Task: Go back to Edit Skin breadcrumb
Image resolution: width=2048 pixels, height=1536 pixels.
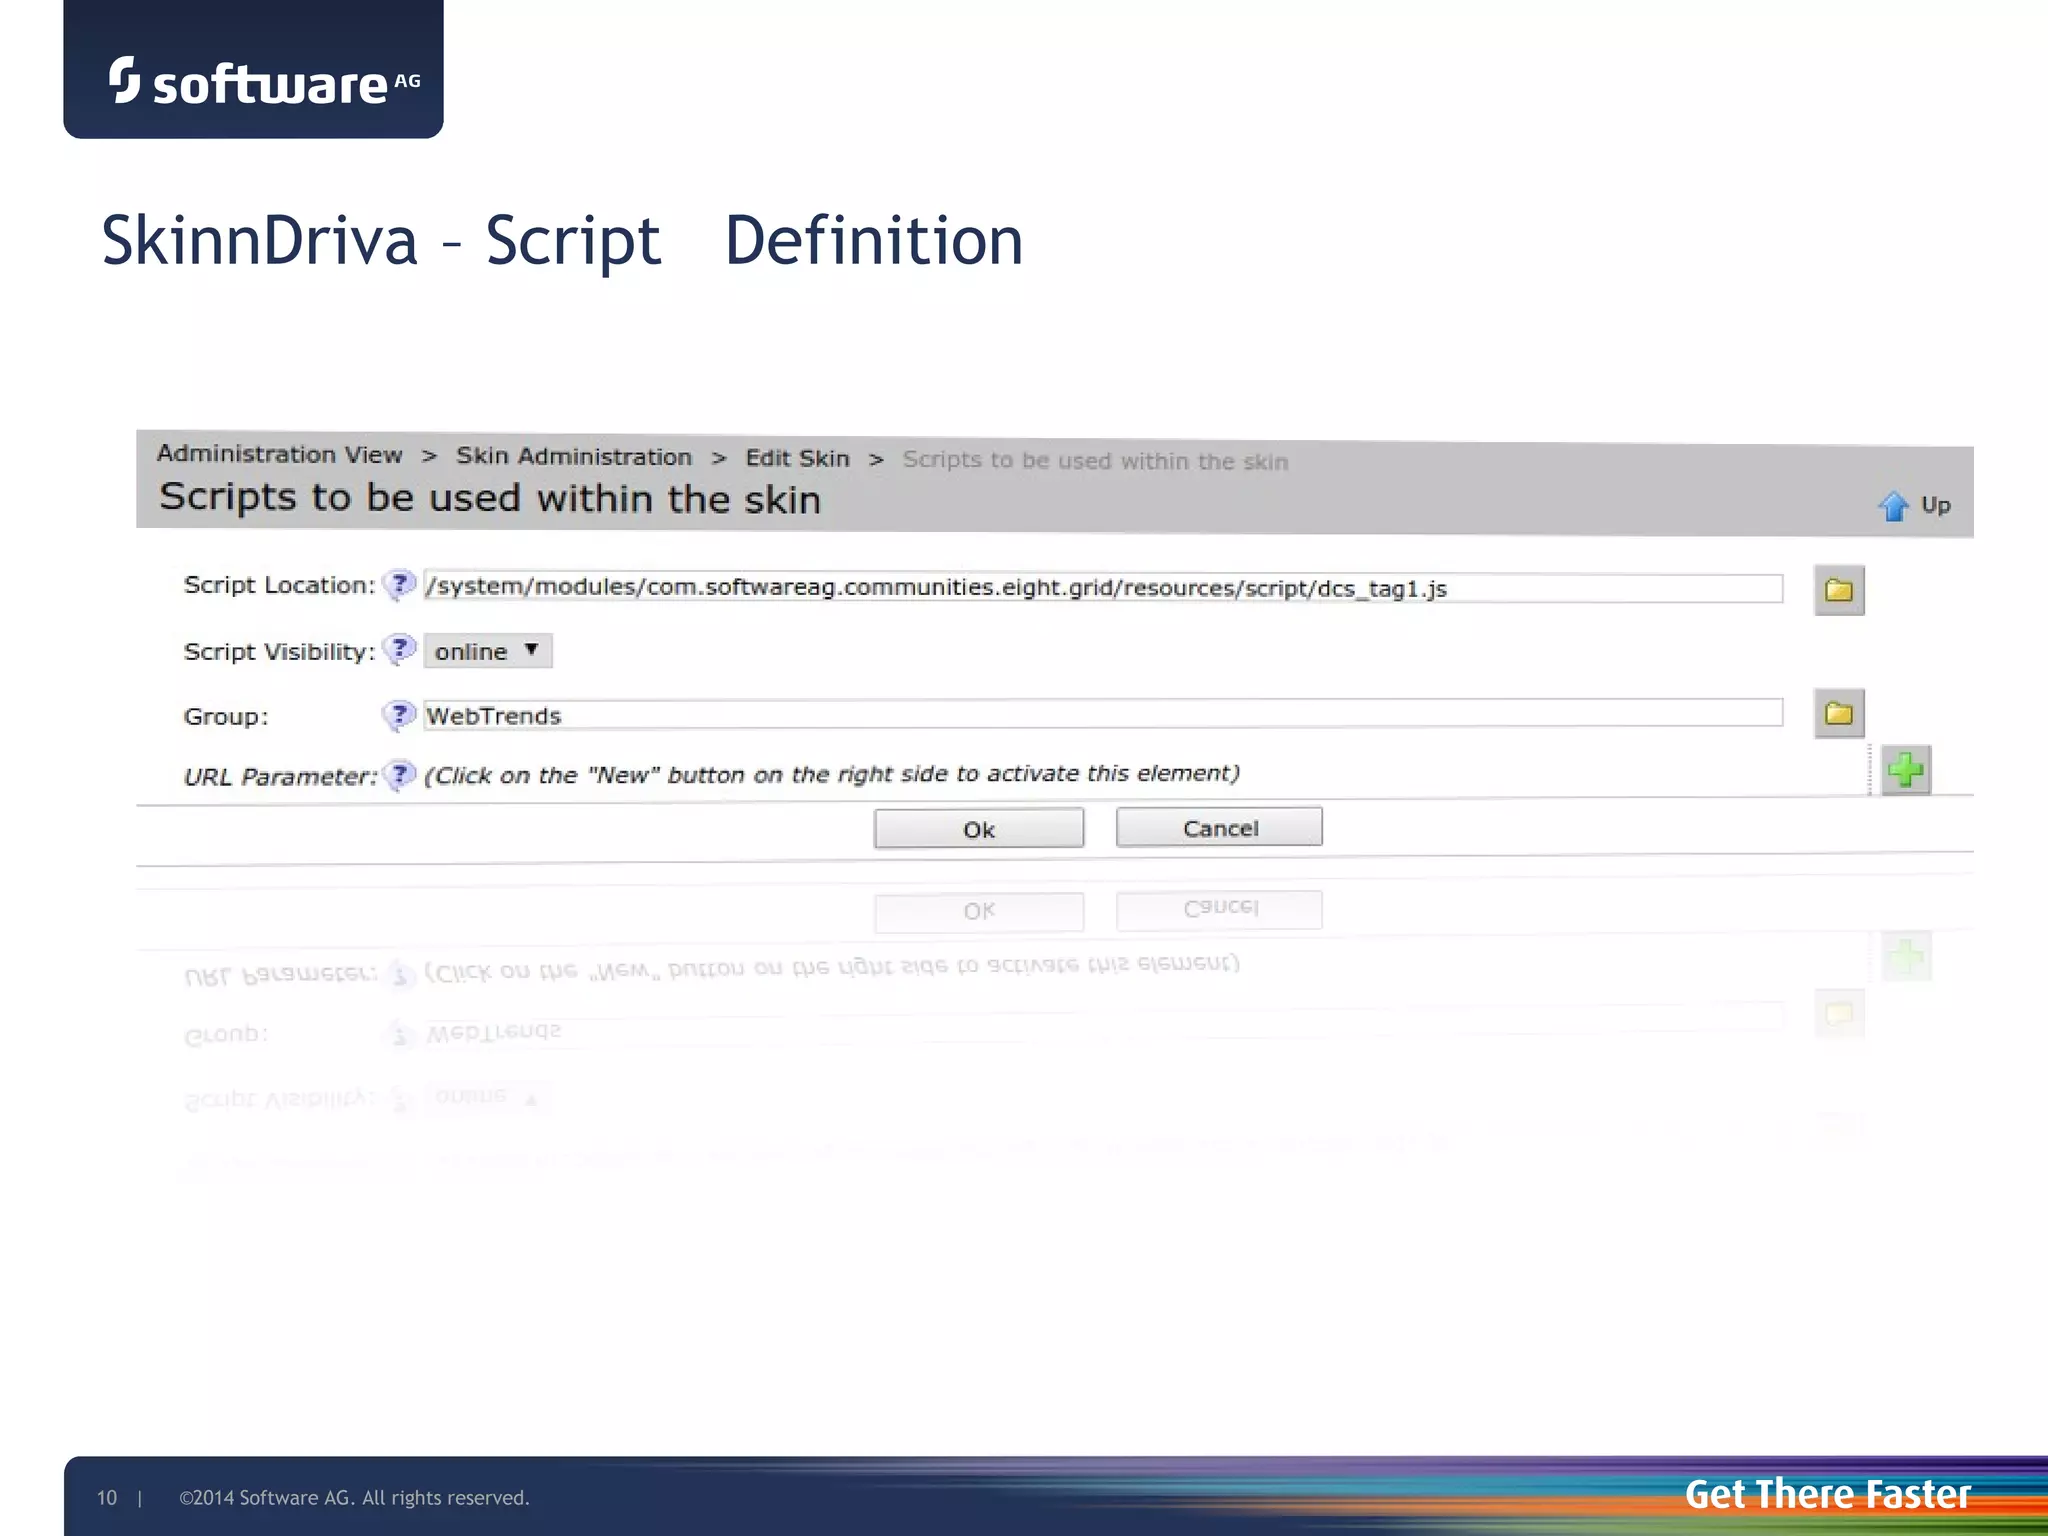Action: point(797,458)
